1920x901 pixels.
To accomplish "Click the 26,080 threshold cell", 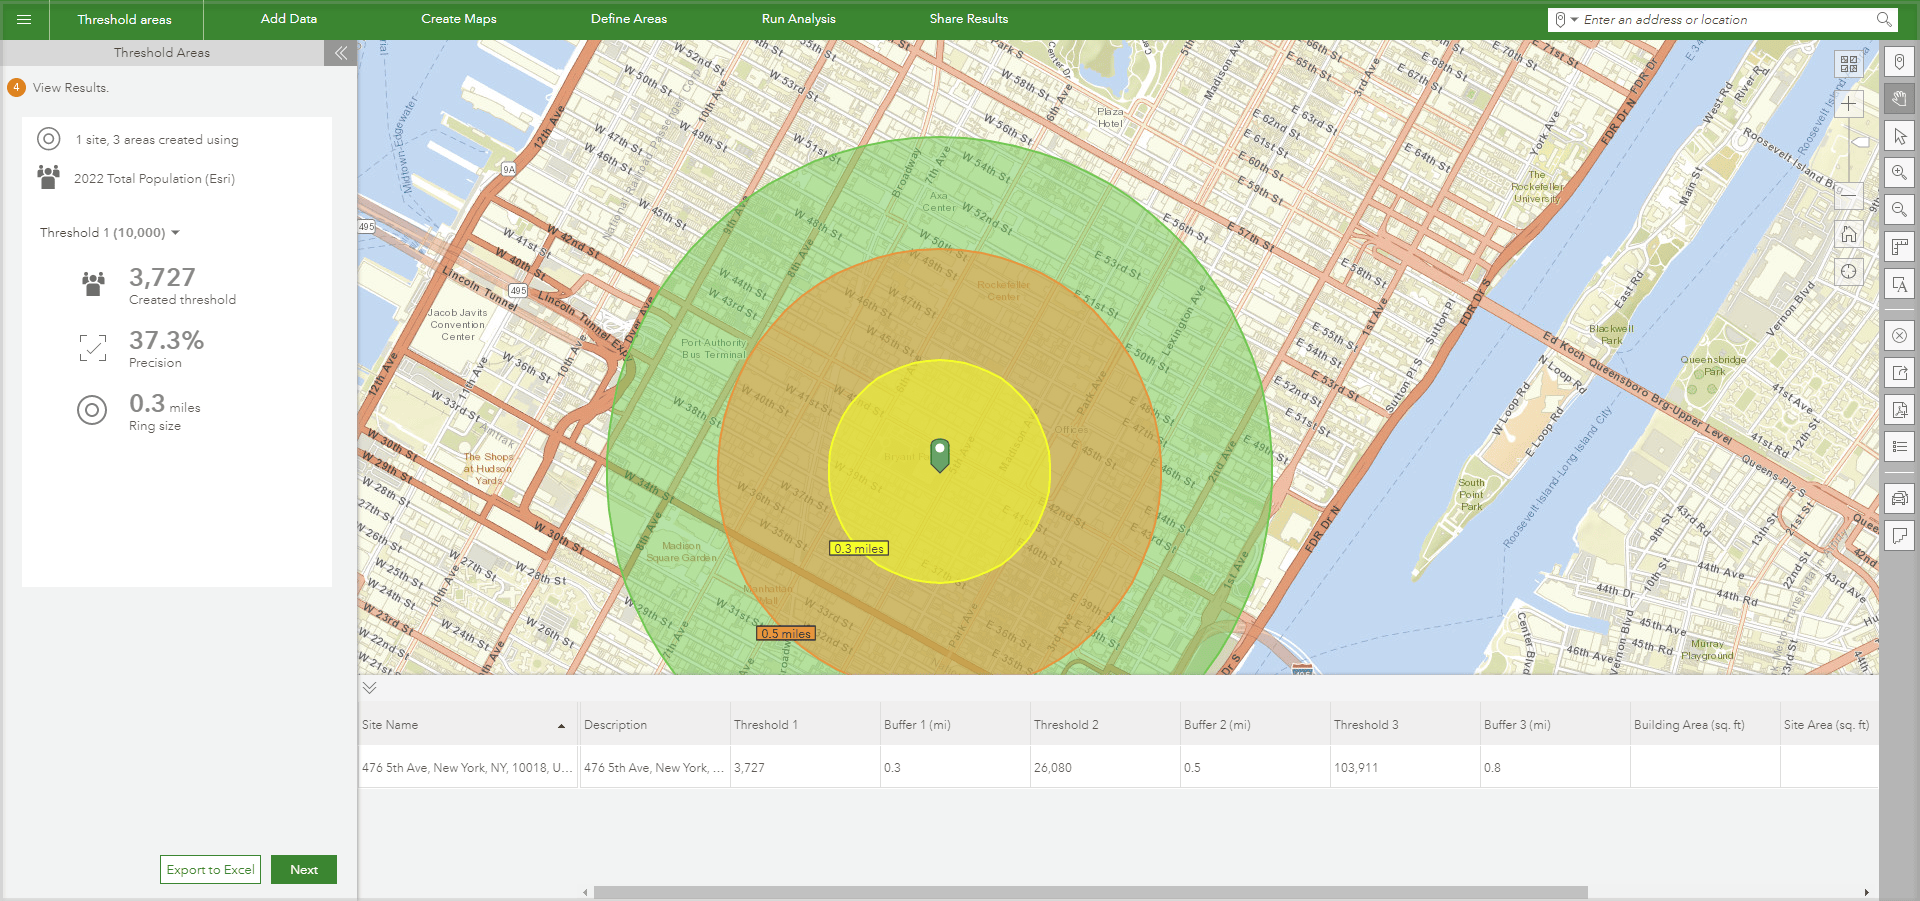I will pos(1105,768).
